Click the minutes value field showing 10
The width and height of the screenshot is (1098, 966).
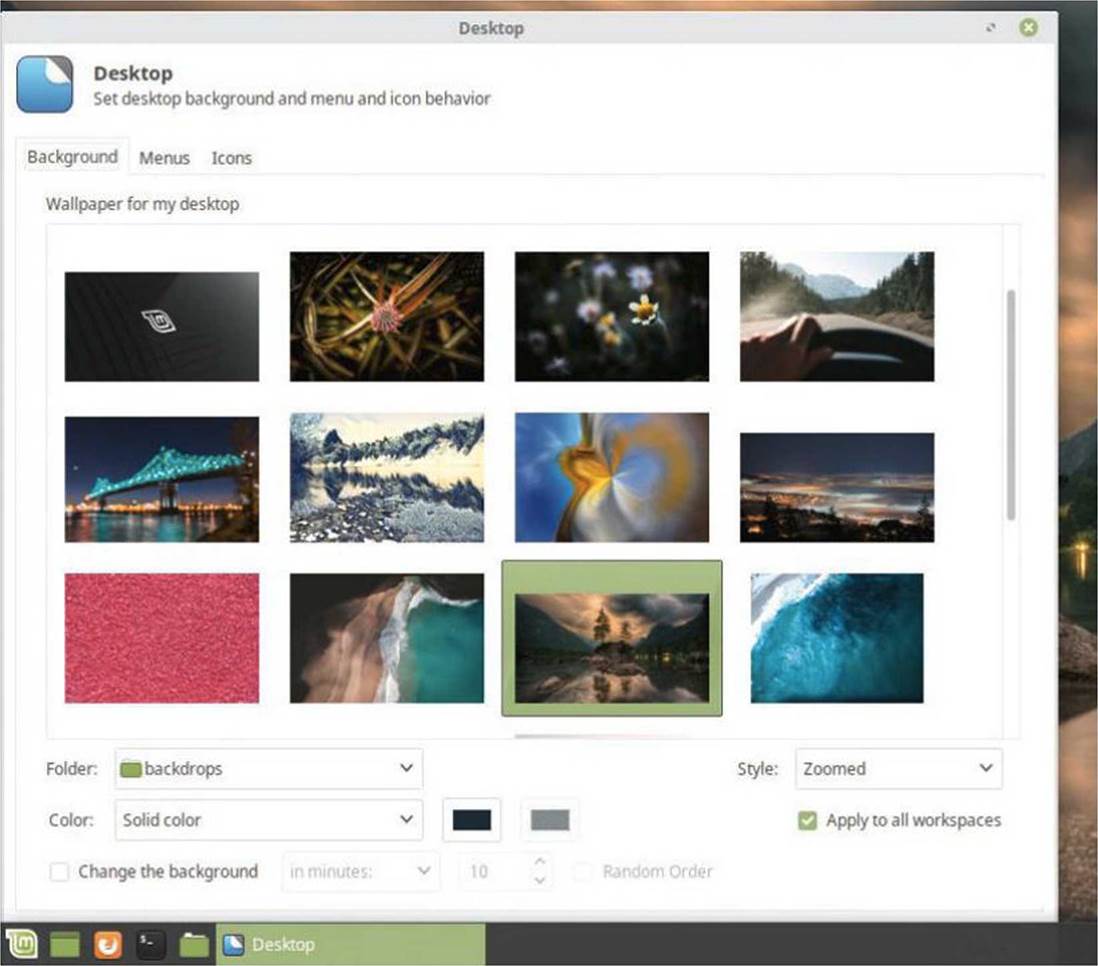coord(494,871)
